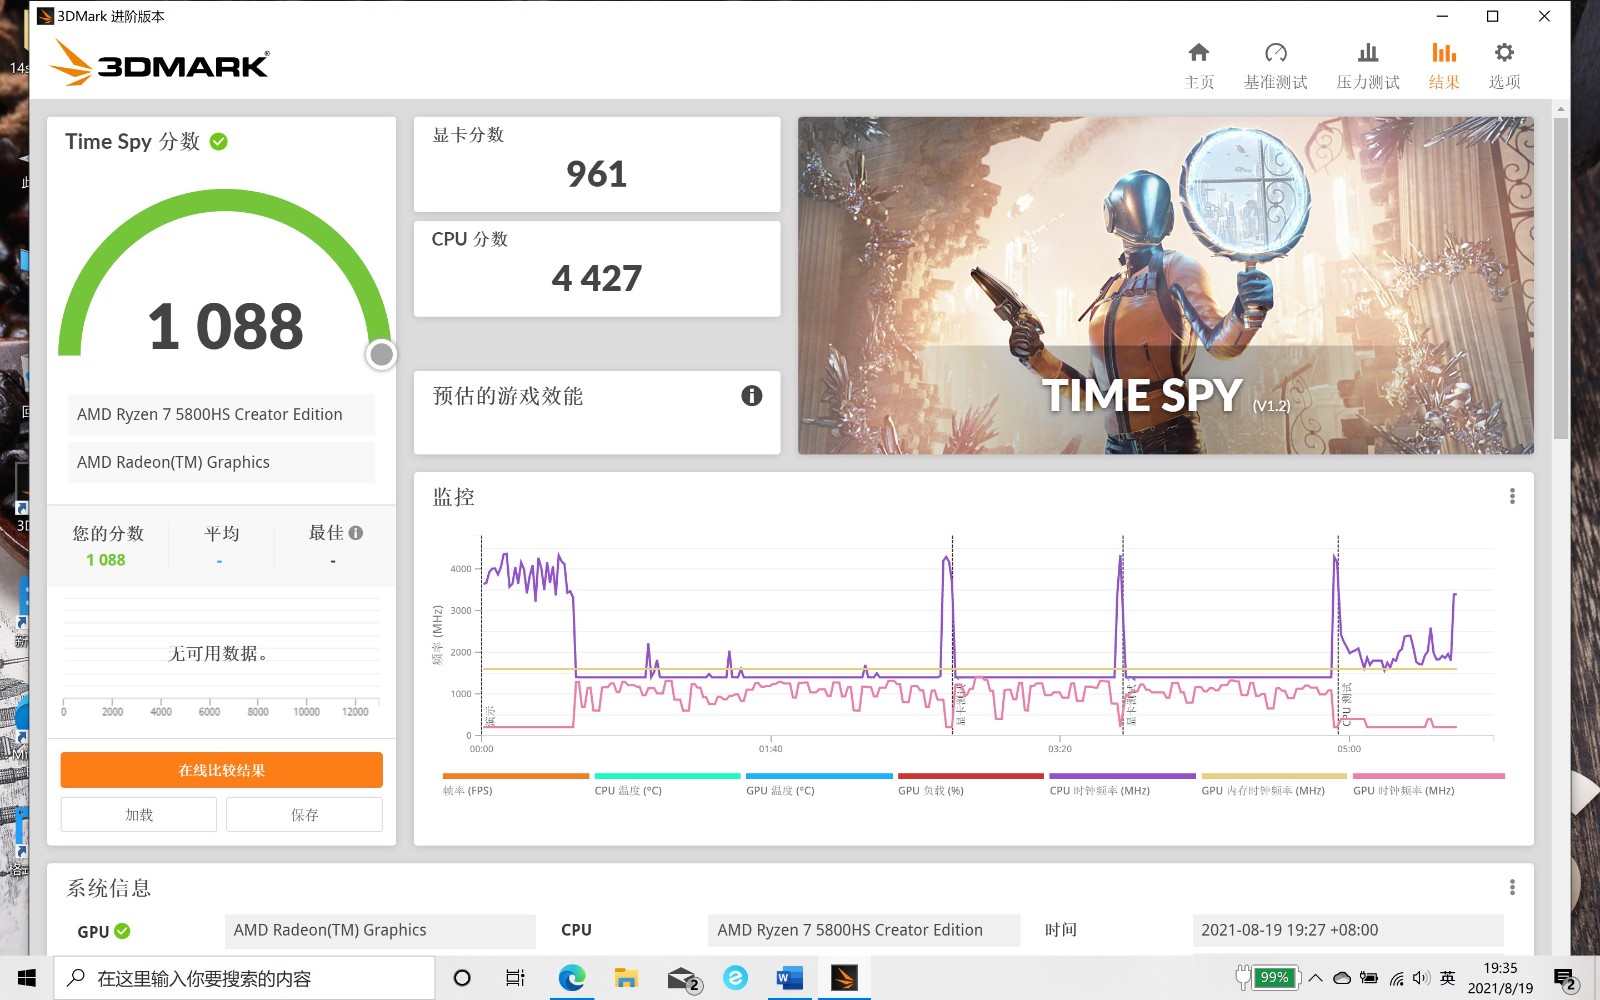Click the info icon next to 最佳
Screen dimensions: 1600x1000
(x=356, y=533)
